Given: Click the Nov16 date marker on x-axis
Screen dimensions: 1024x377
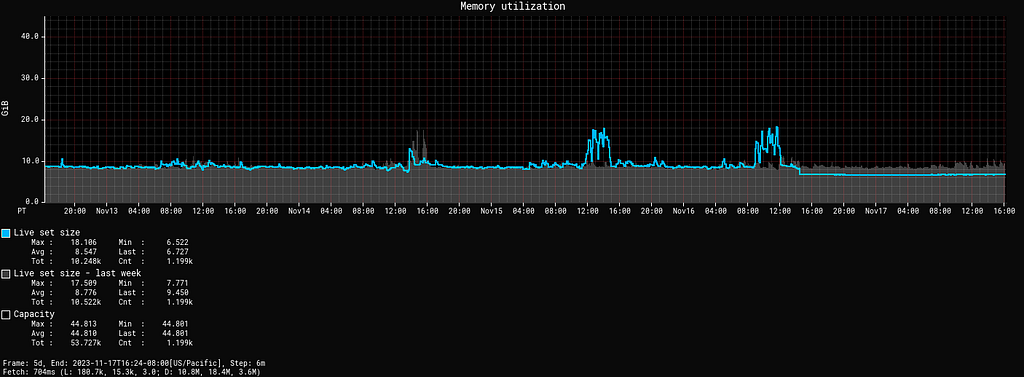Looking at the screenshot, I should (x=682, y=211).
